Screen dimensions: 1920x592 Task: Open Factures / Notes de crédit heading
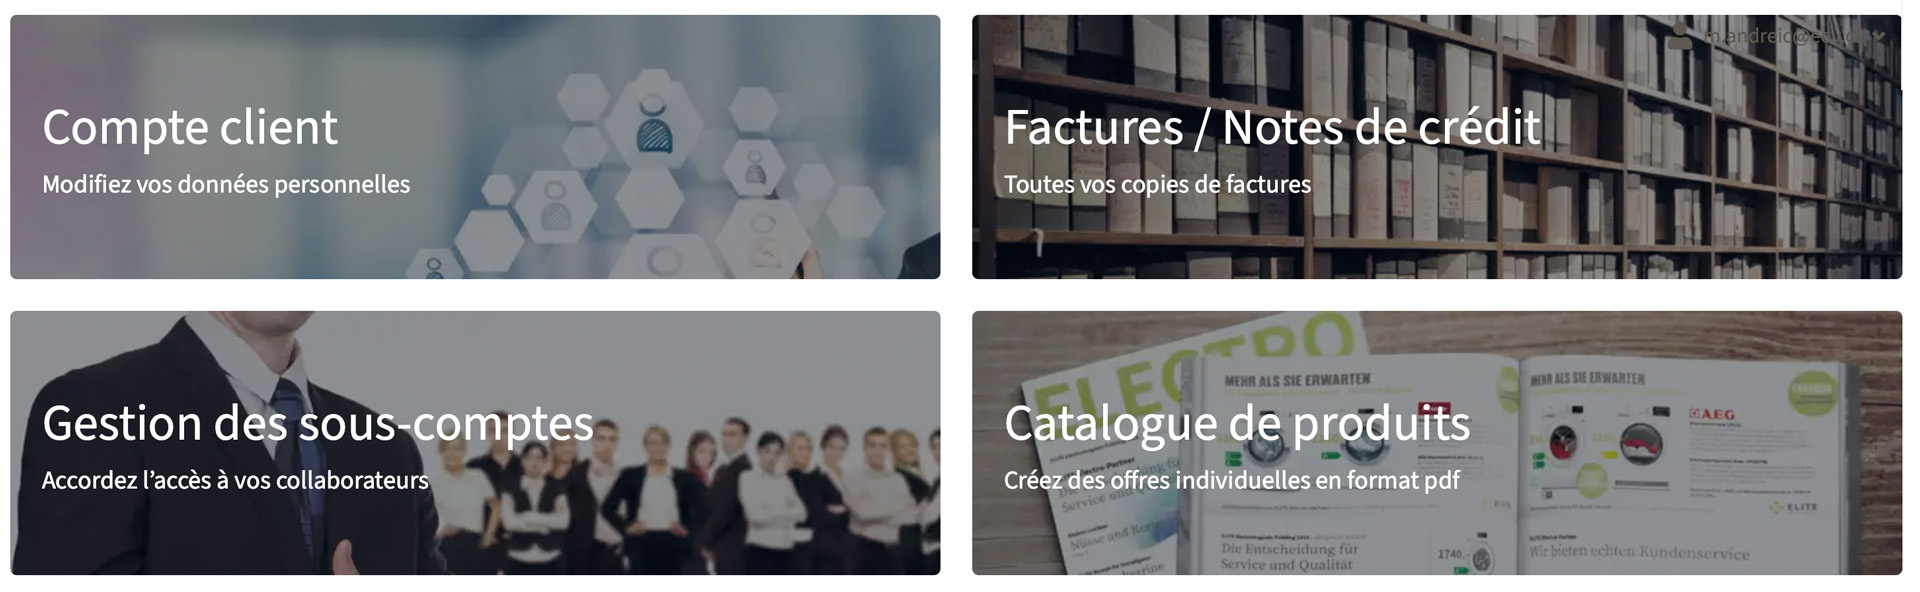(x=1272, y=128)
